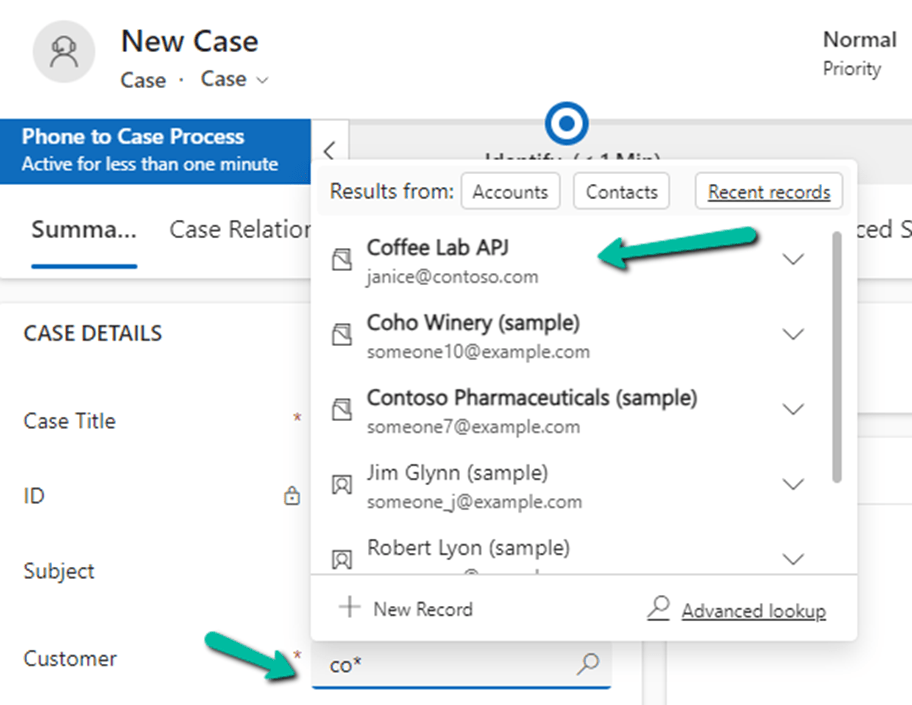This screenshot has width=912, height=705.
Task: Click the Advanced lookup search icon
Action: point(659,609)
